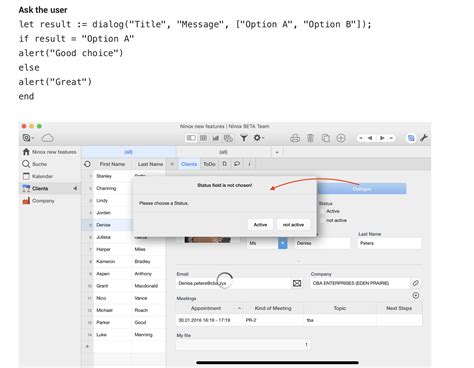
Task: Jump to the first record arrow
Action: click(x=361, y=138)
